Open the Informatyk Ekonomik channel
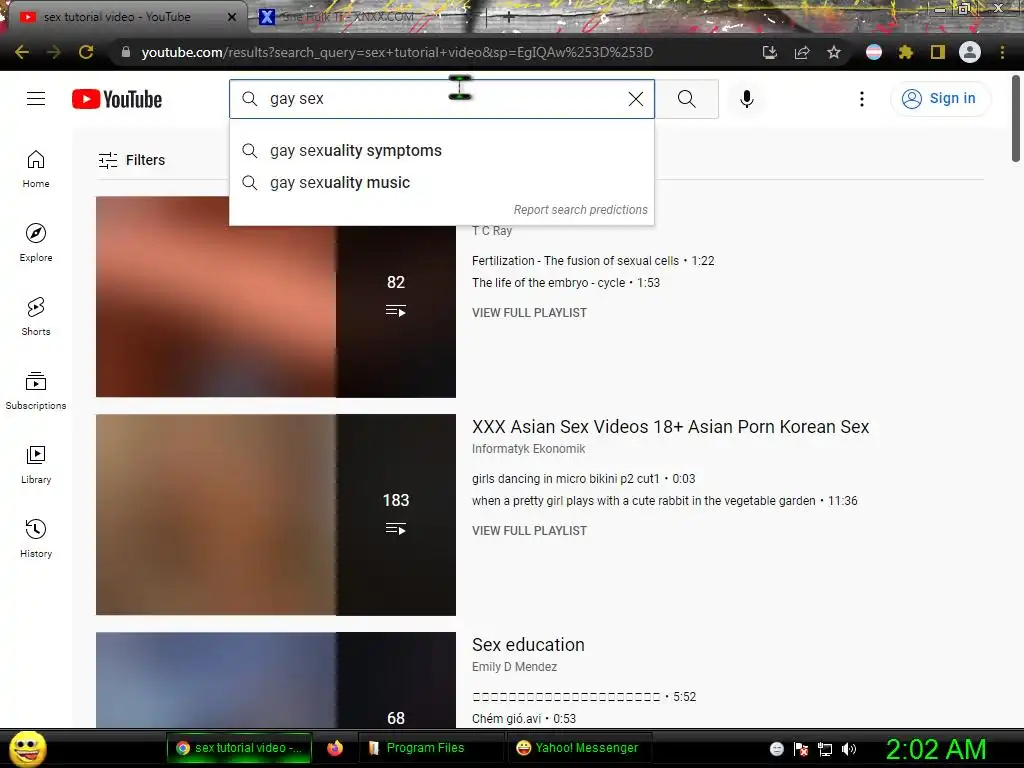Viewport: 1024px width, 768px height. coord(528,449)
